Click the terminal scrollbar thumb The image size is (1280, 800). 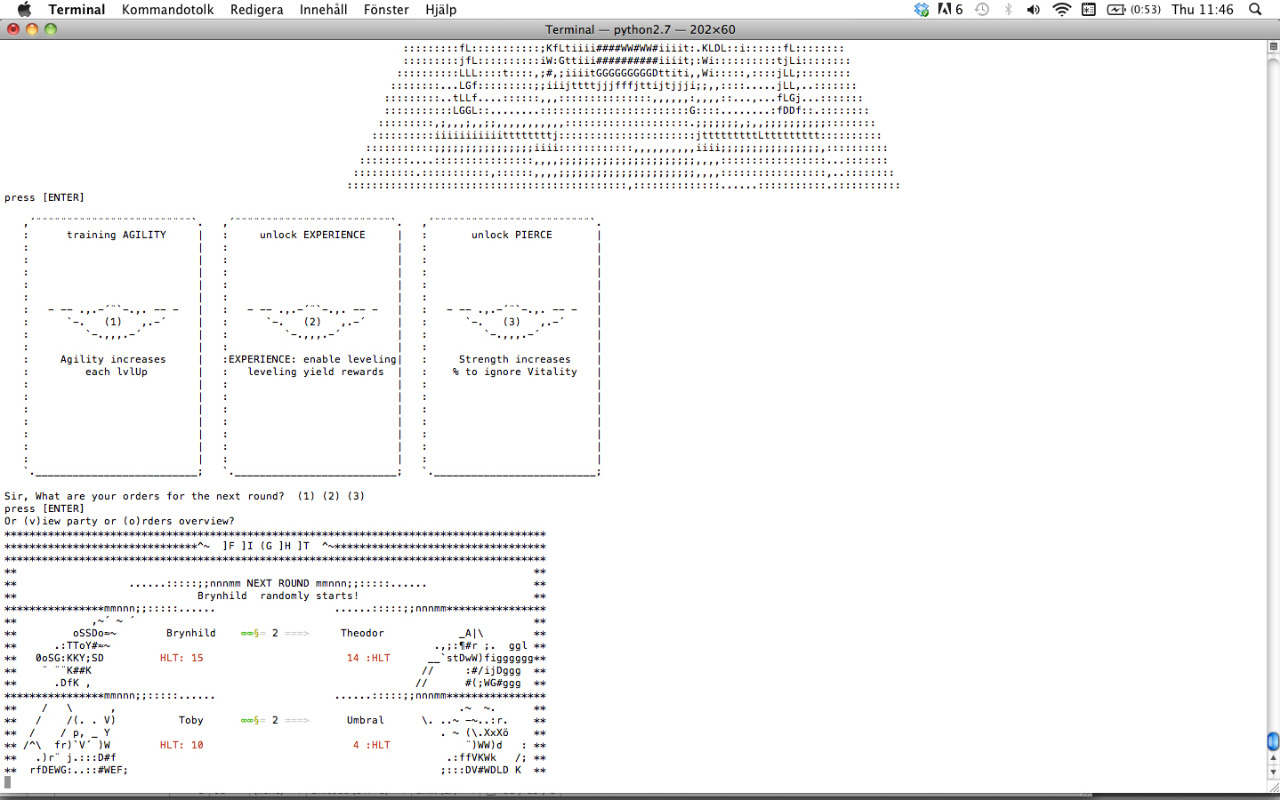(1273, 742)
